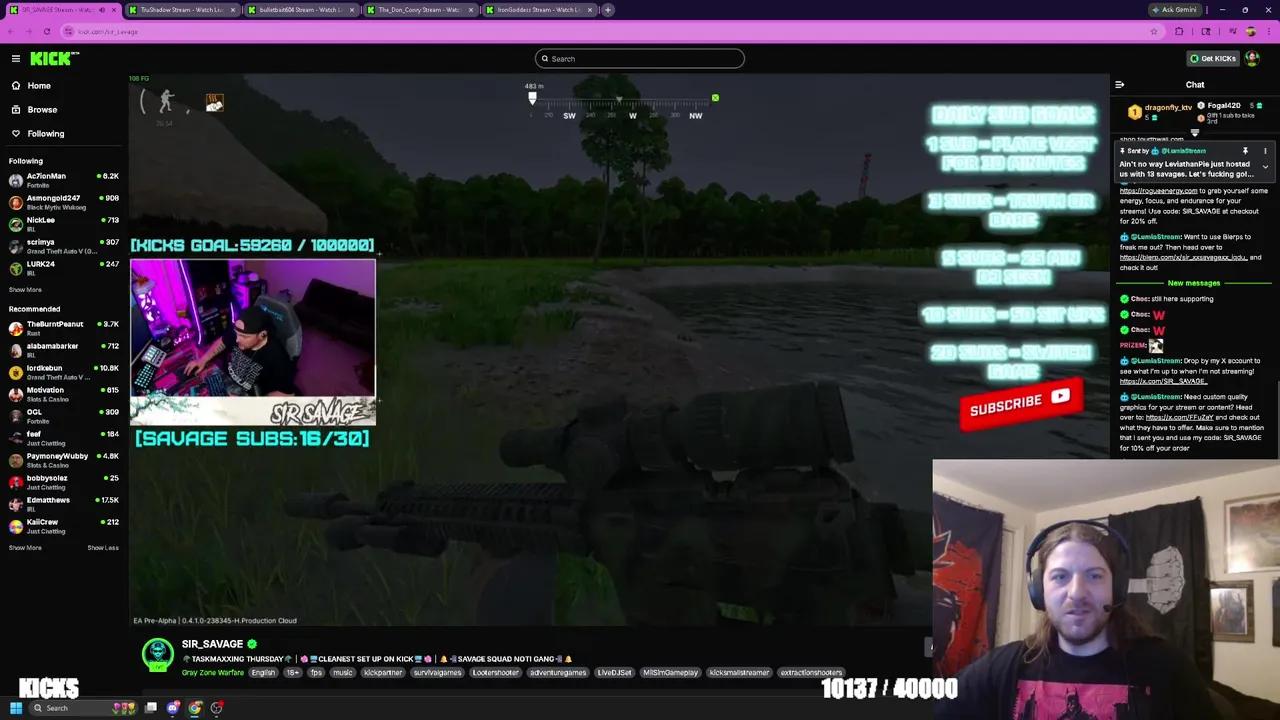Image resolution: width=1280 pixels, height=720 pixels.
Task: Open scrimya followed channel
Action: 62,246
